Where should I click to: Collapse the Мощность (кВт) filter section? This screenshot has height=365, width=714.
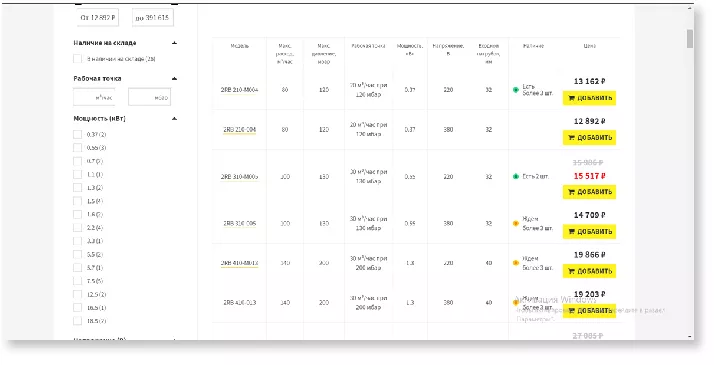(x=174, y=119)
